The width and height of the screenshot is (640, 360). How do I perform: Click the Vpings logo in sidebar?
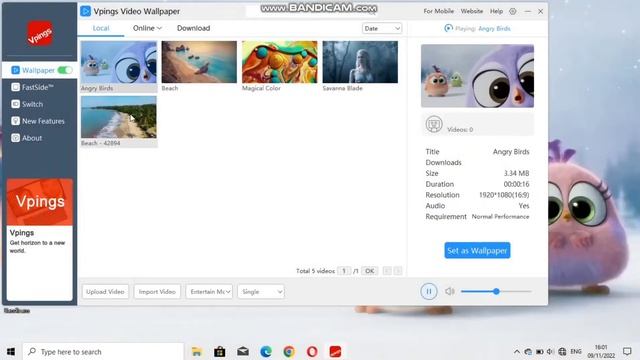click(x=40, y=33)
